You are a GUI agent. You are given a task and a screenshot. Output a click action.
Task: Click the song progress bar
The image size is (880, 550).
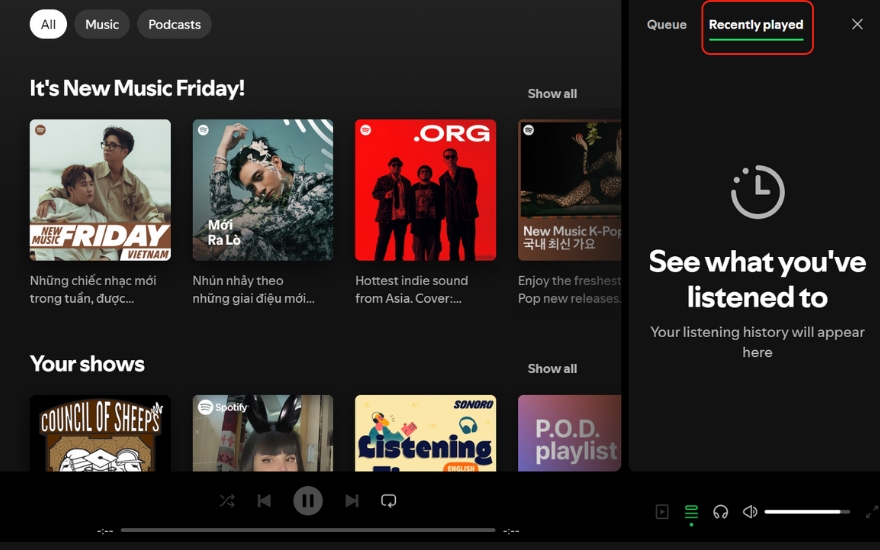click(308, 530)
